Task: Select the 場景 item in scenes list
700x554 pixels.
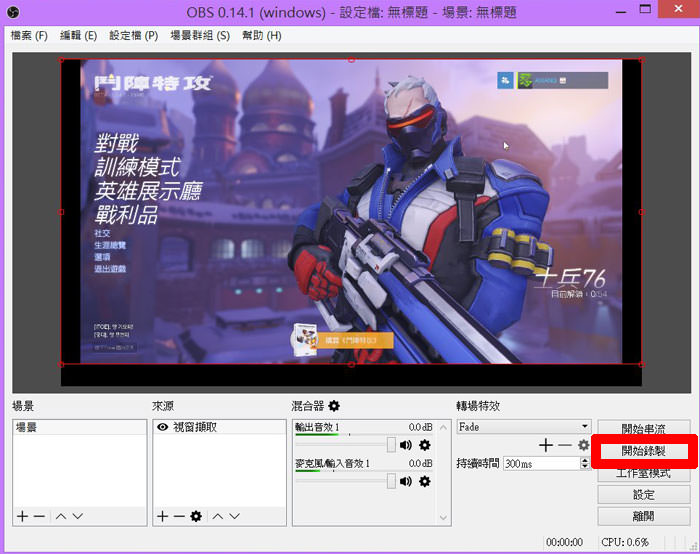Action: pos(79,427)
